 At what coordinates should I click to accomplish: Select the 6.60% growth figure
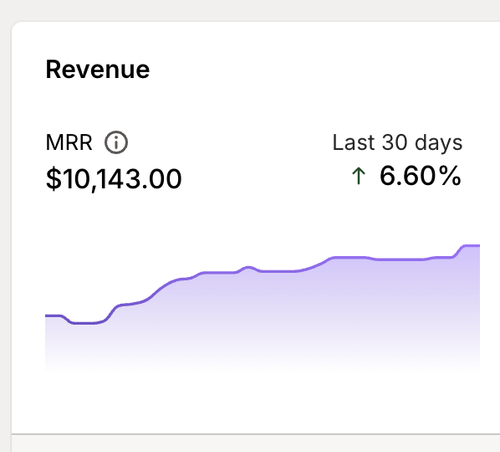click(421, 176)
